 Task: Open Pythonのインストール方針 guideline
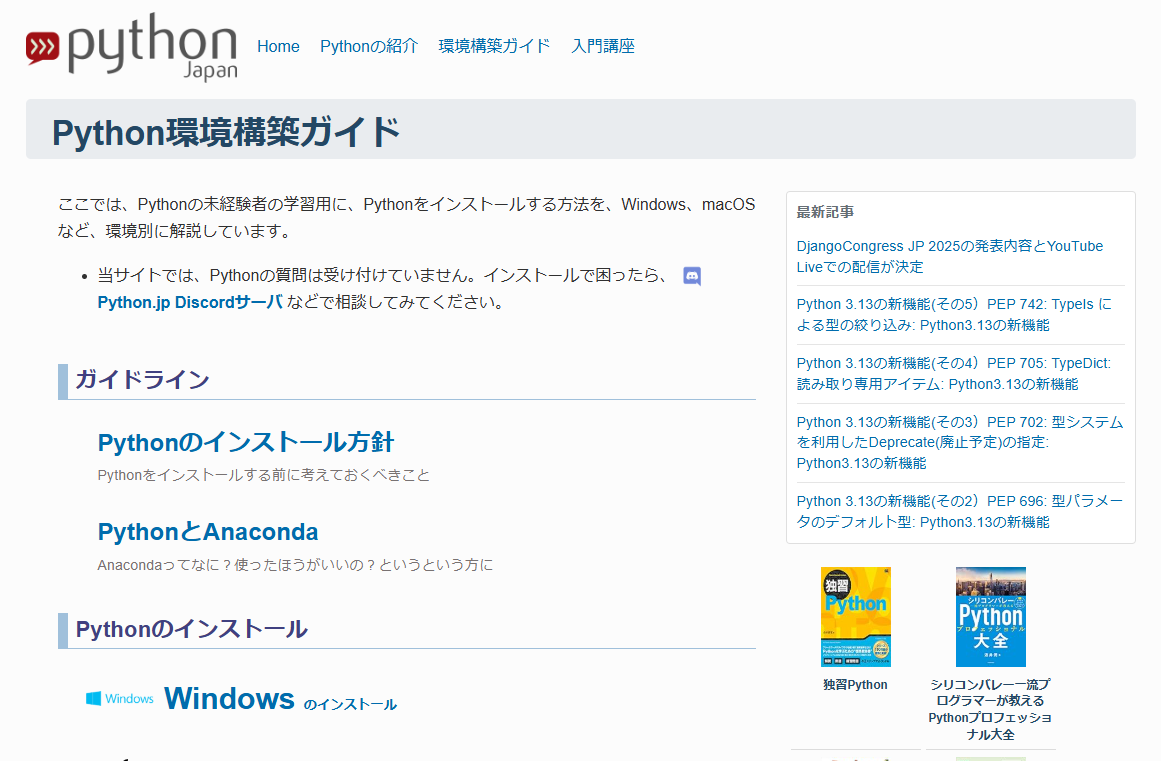click(x=246, y=442)
